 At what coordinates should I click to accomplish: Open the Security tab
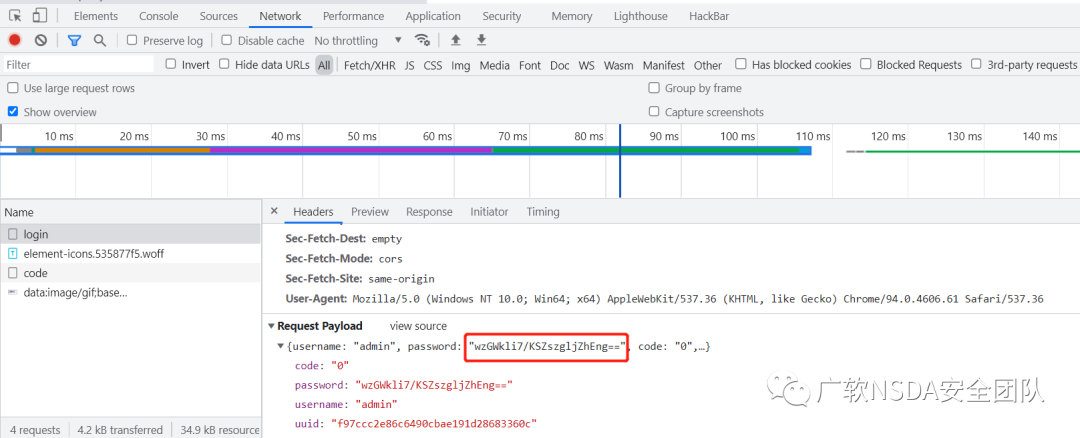(x=501, y=16)
